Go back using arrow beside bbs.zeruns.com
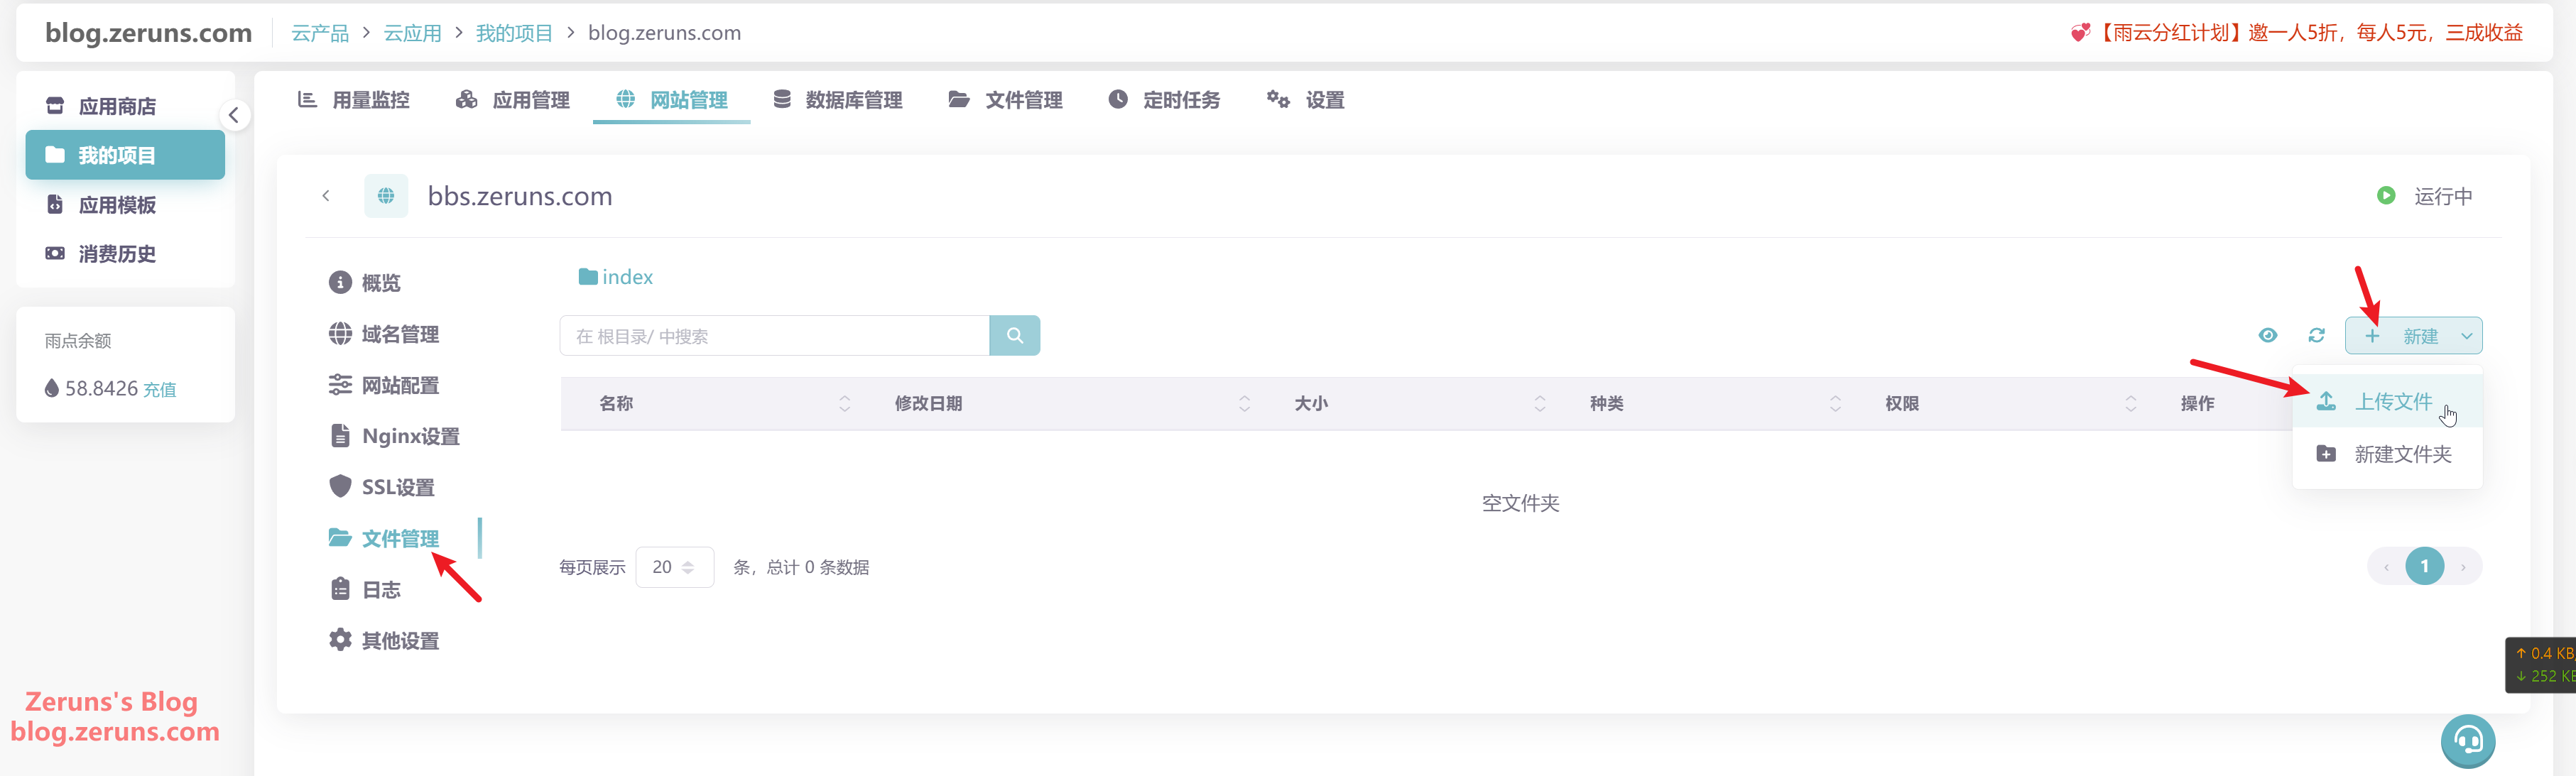The image size is (2576, 776). coord(326,196)
